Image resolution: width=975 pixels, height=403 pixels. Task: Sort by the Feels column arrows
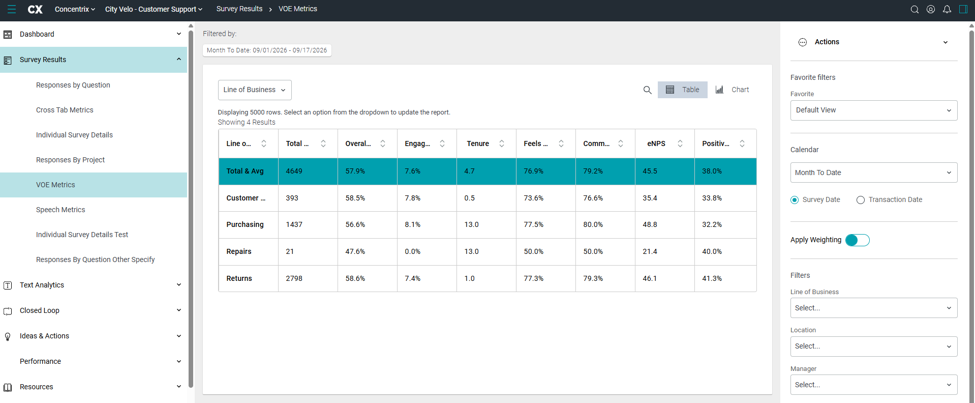pos(561,144)
